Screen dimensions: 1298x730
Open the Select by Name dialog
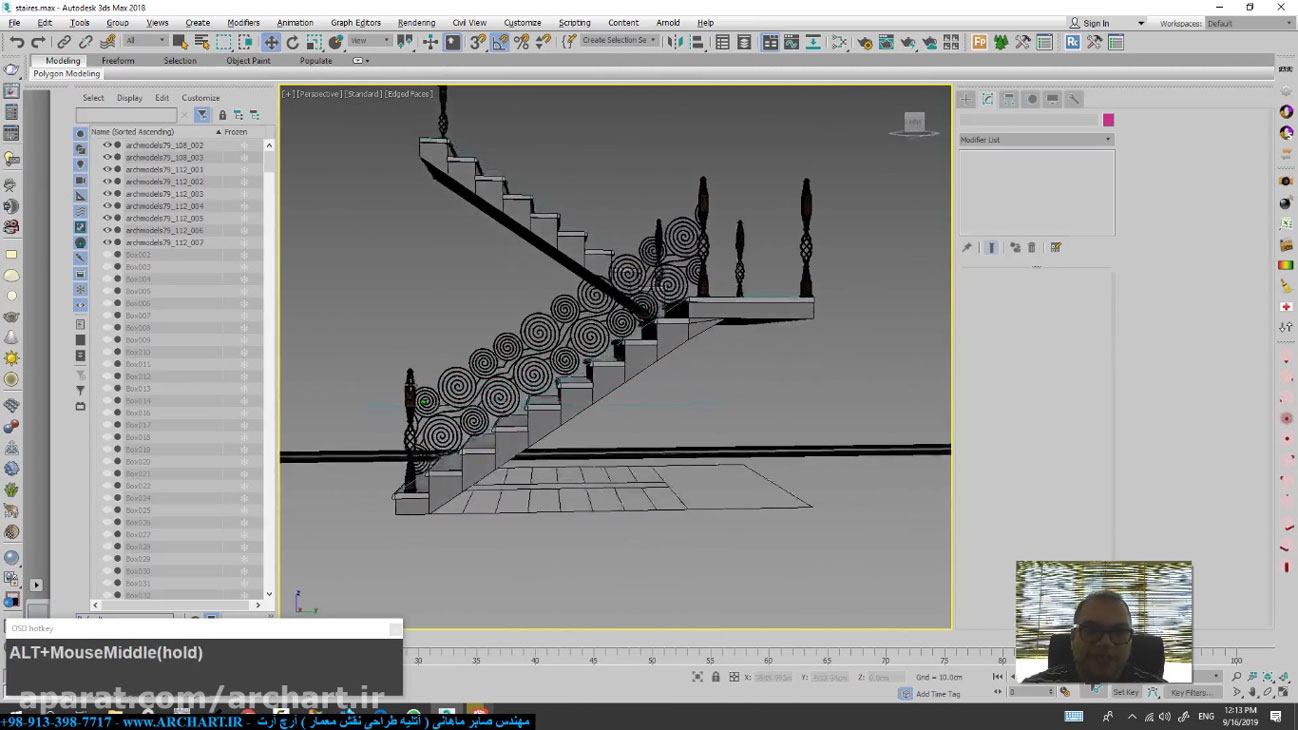(x=202, y=42)
